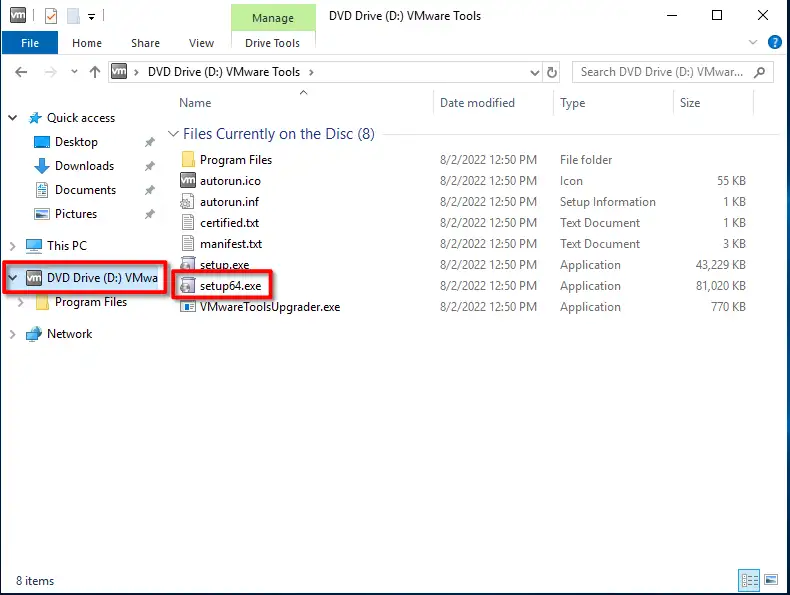This screenshot has height=595, width=790.
Task: Go back with the Back arrow
Action: click(x=21, y=72)
